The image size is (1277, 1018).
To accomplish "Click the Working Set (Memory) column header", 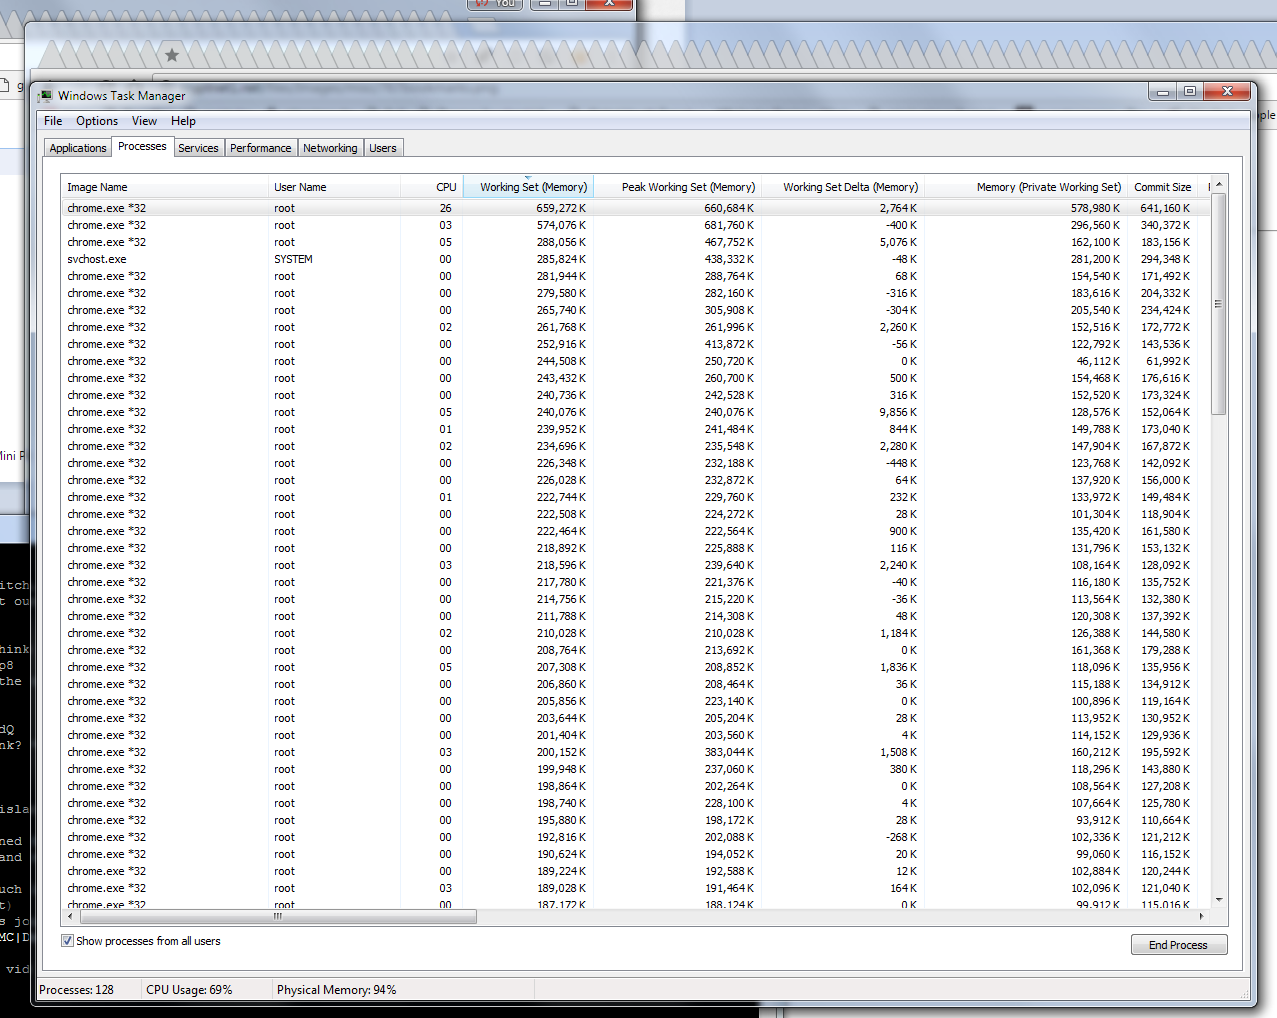I will tap(528, 187).
